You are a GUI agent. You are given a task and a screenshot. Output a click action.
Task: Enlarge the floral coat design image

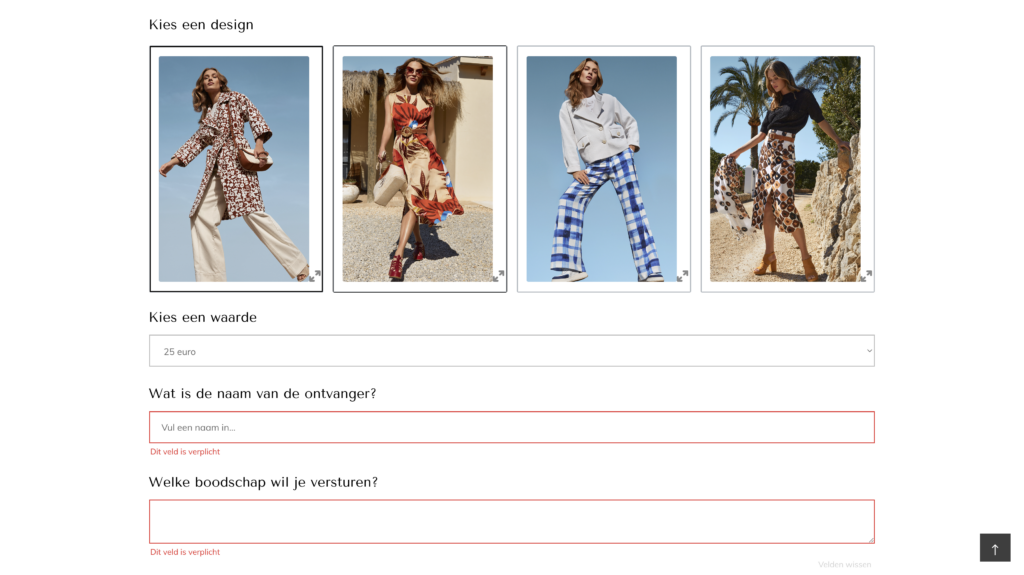coord(315,276)
